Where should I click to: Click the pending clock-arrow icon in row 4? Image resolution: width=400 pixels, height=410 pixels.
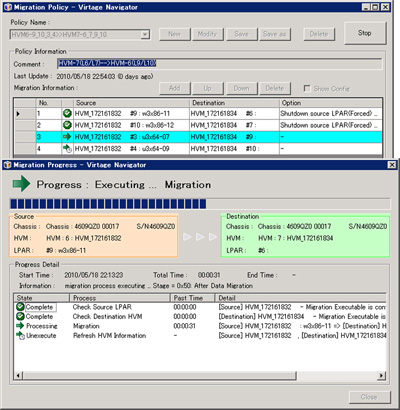pyautogui.click(x=67, y=148)
